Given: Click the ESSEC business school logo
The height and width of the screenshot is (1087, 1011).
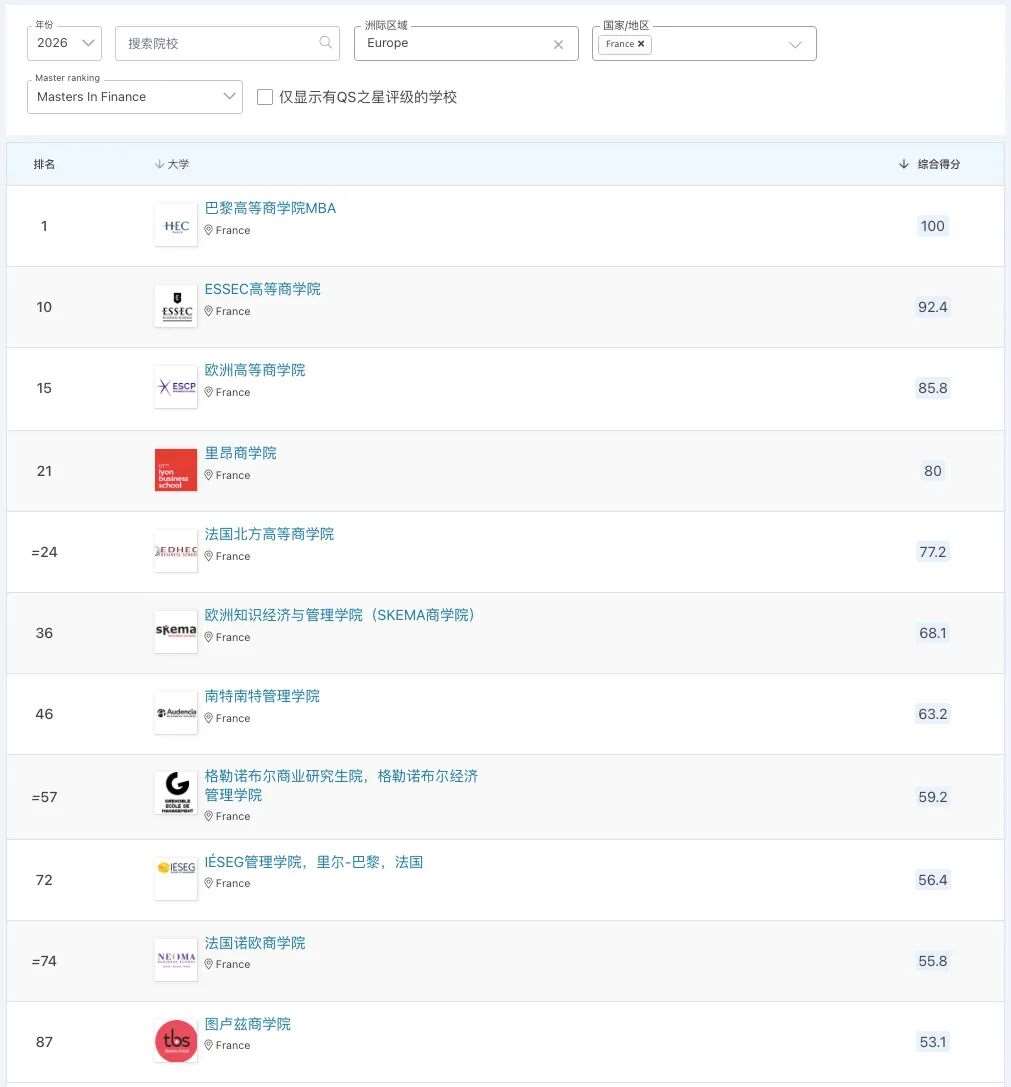Looking at the screenshot, I should [176, 306].
